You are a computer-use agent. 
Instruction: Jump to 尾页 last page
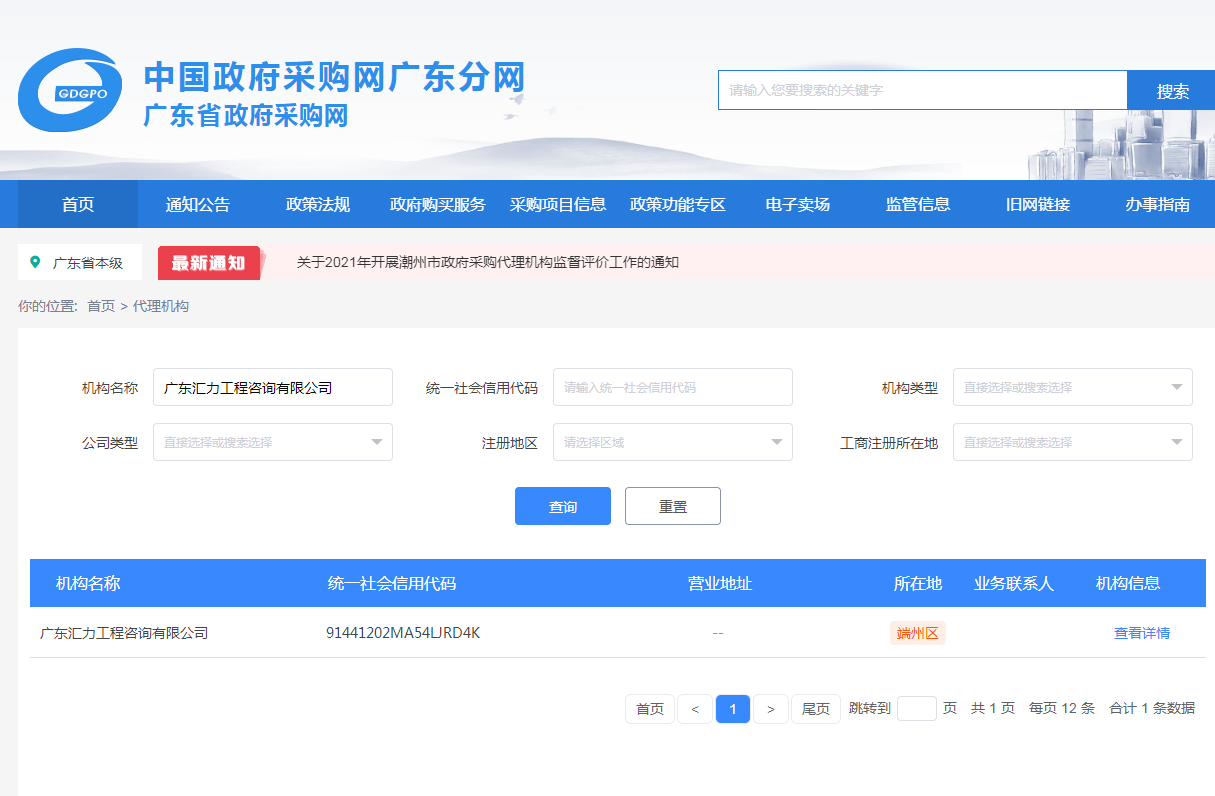815,708
